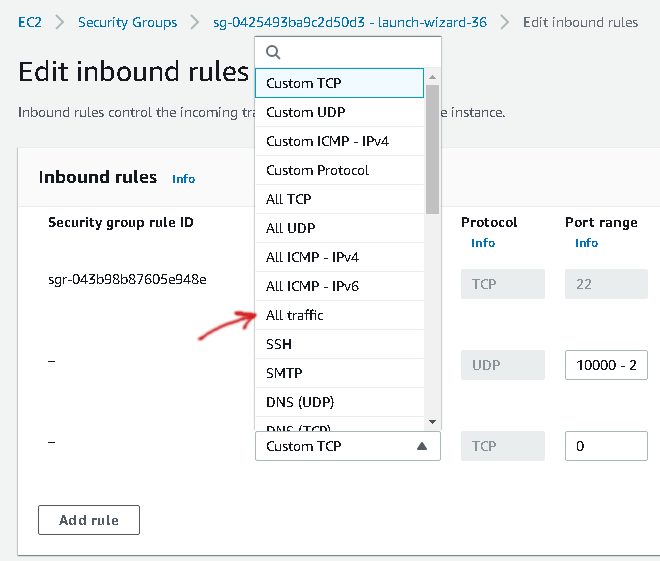This screenshot has width=660, height=561.
Task: Choose SSH rule type
Action: pos(339,344)
